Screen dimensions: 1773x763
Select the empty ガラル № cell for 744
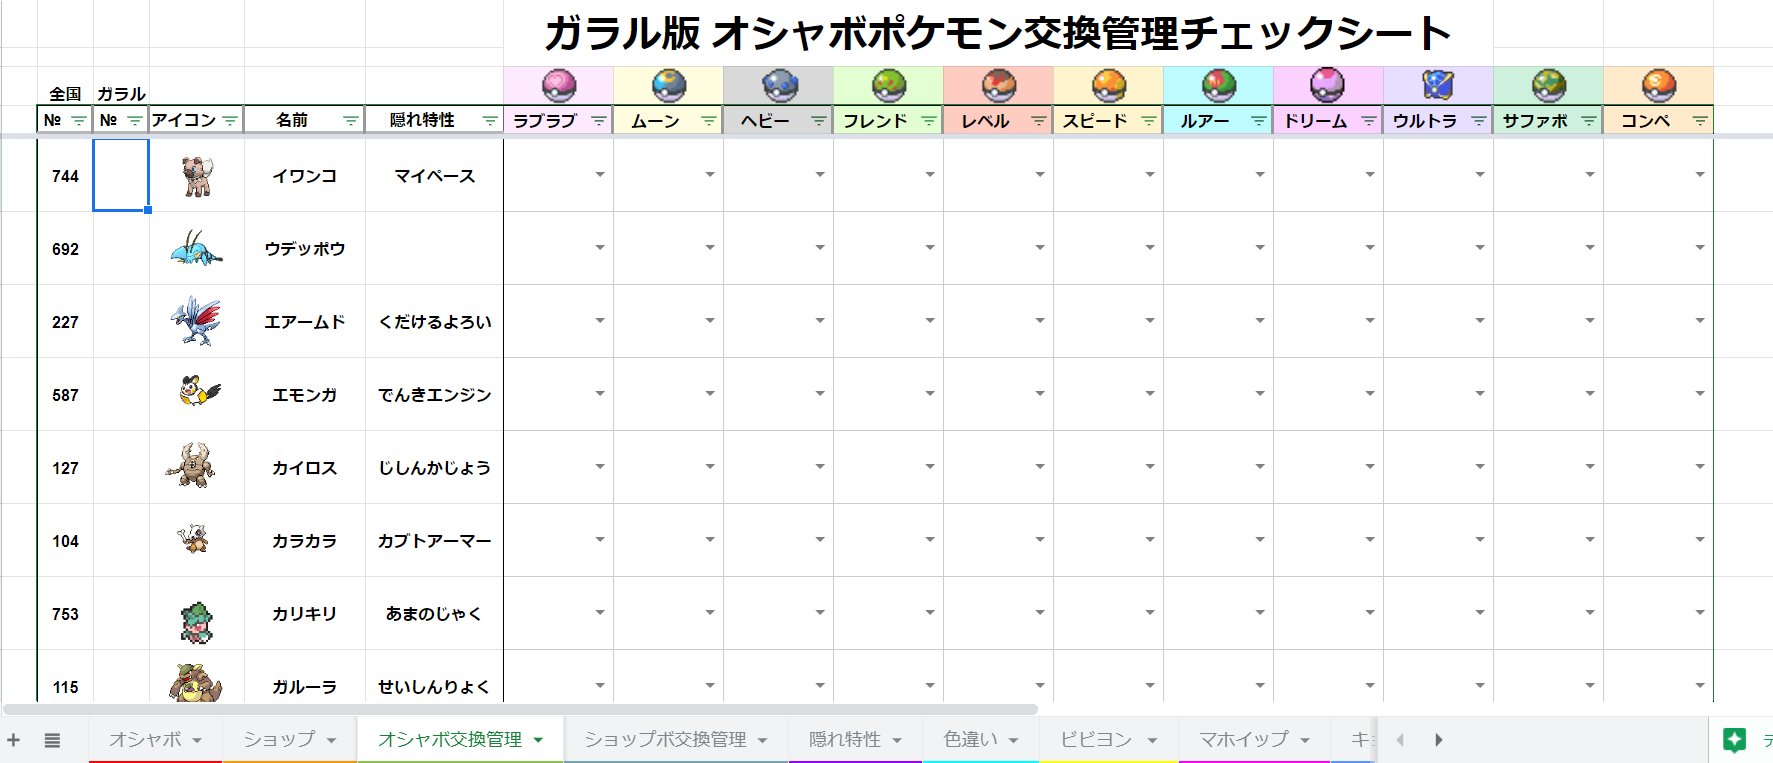click(121, 175)
